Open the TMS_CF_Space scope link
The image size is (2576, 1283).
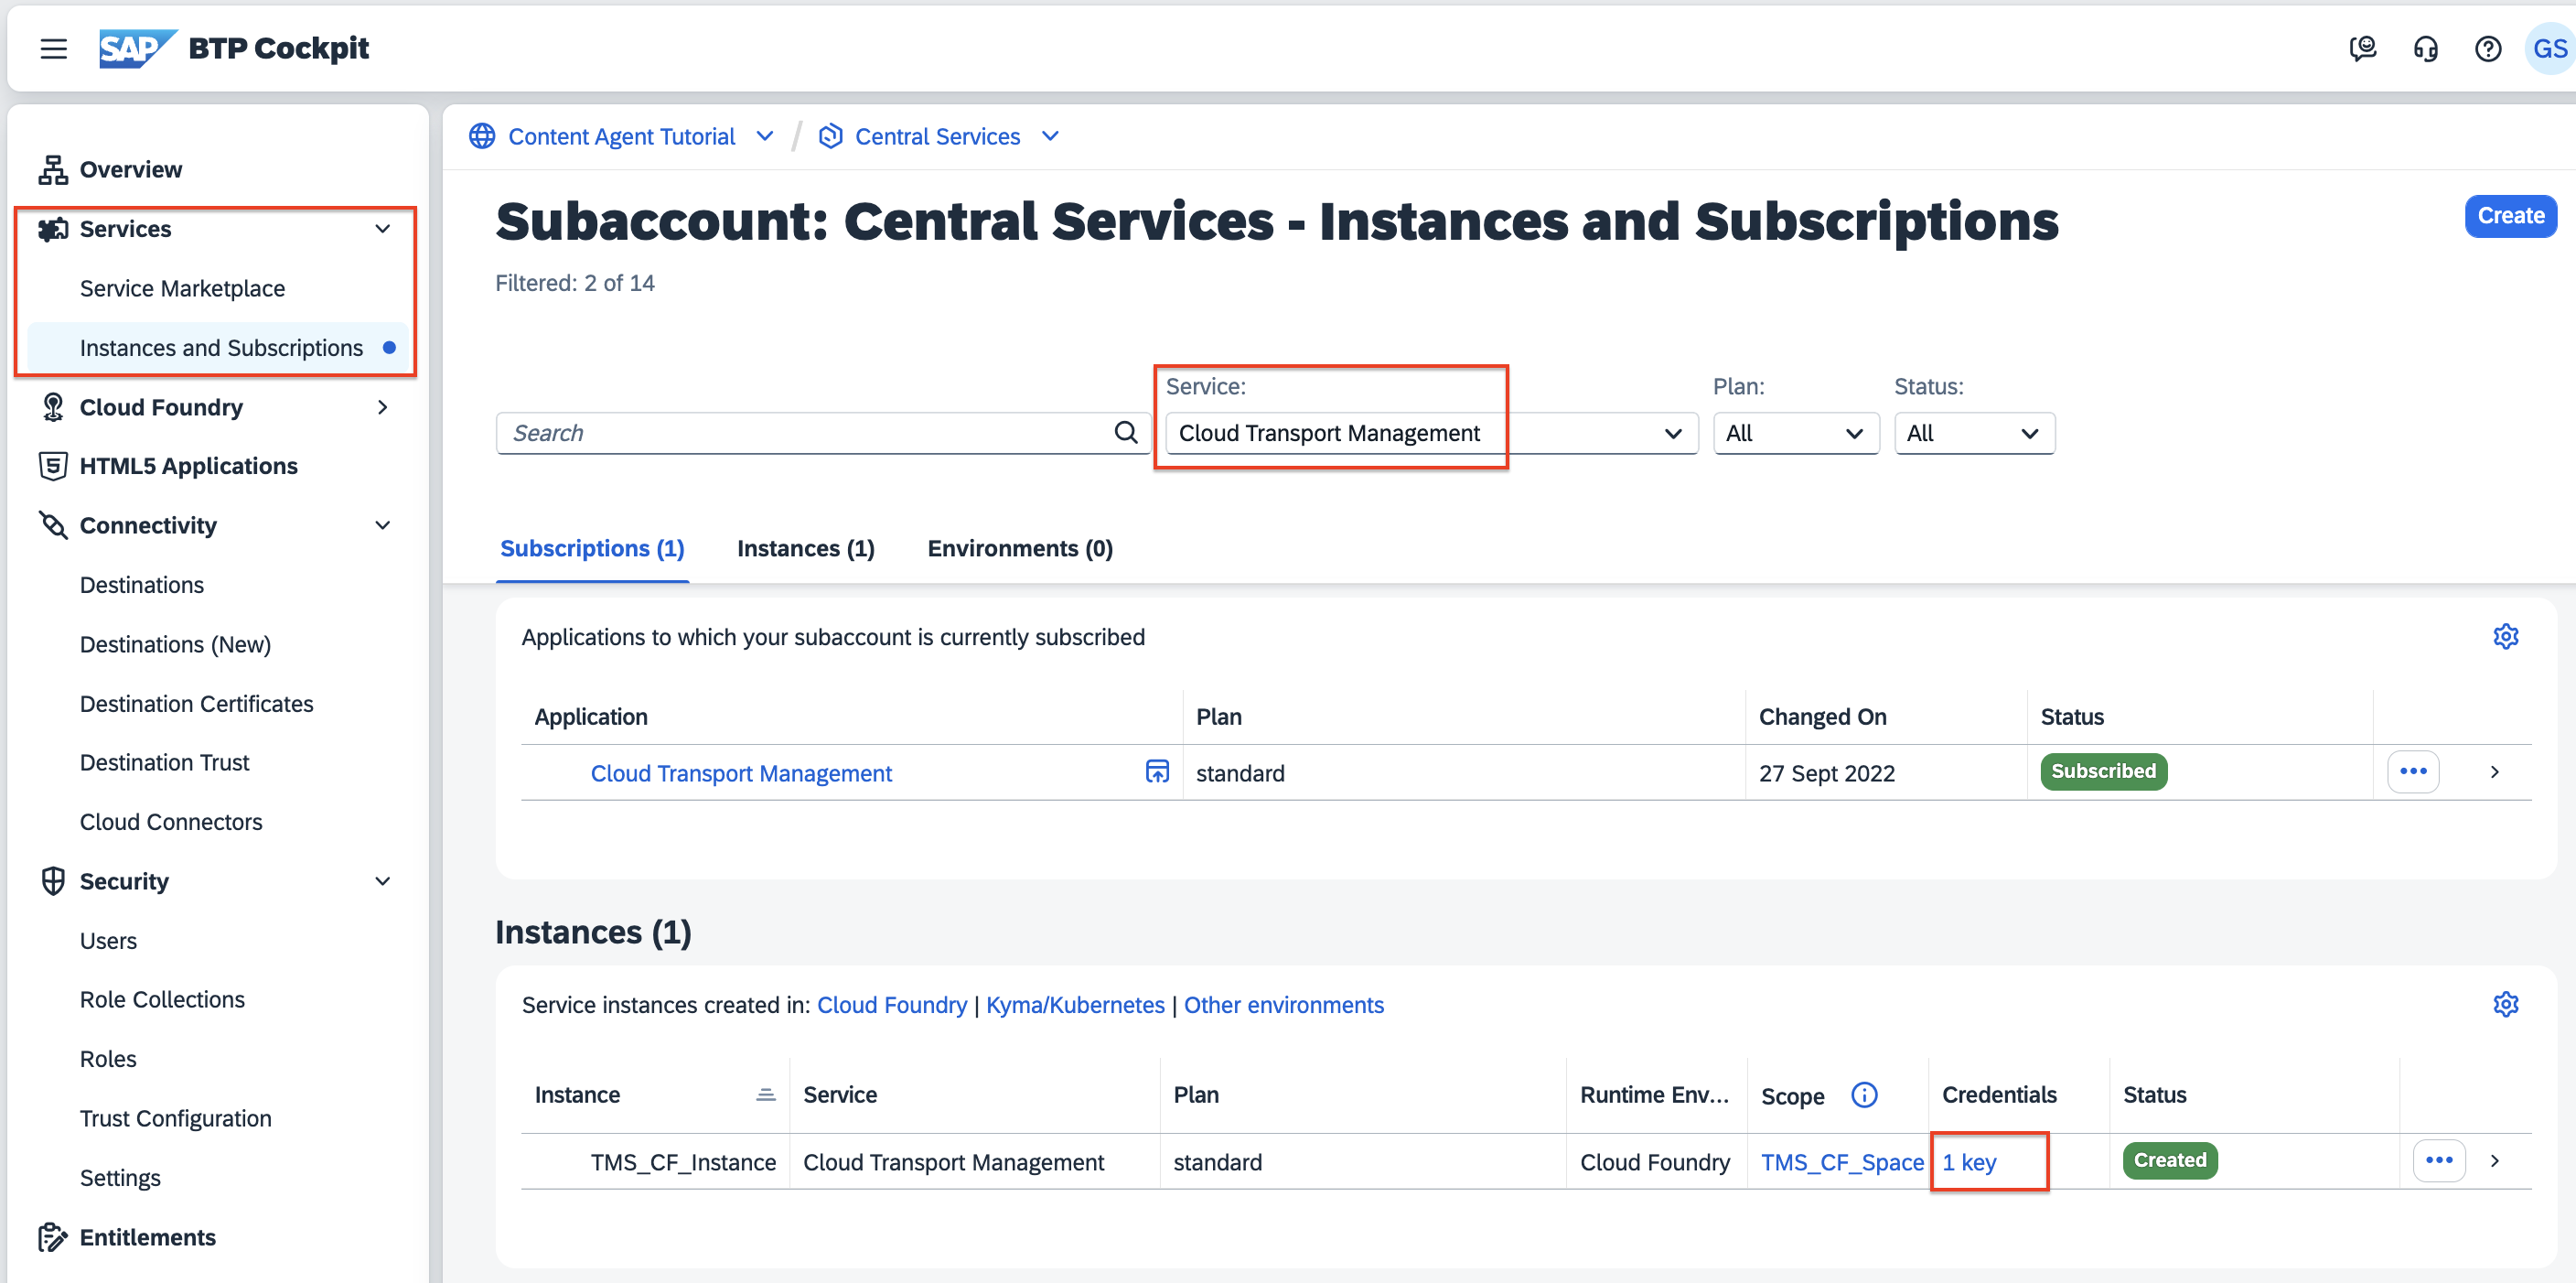click(x=1842, y=1161)
